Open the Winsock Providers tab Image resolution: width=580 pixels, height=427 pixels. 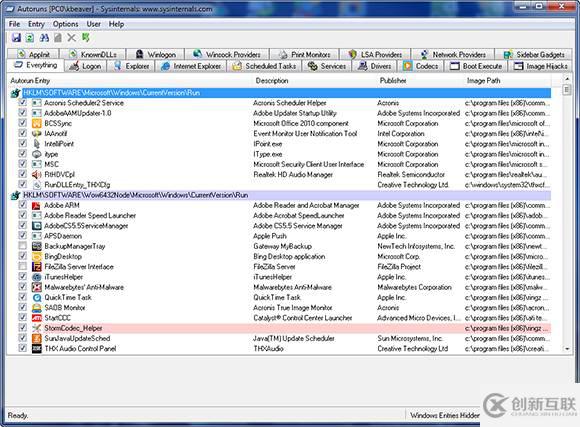[227, 55]
